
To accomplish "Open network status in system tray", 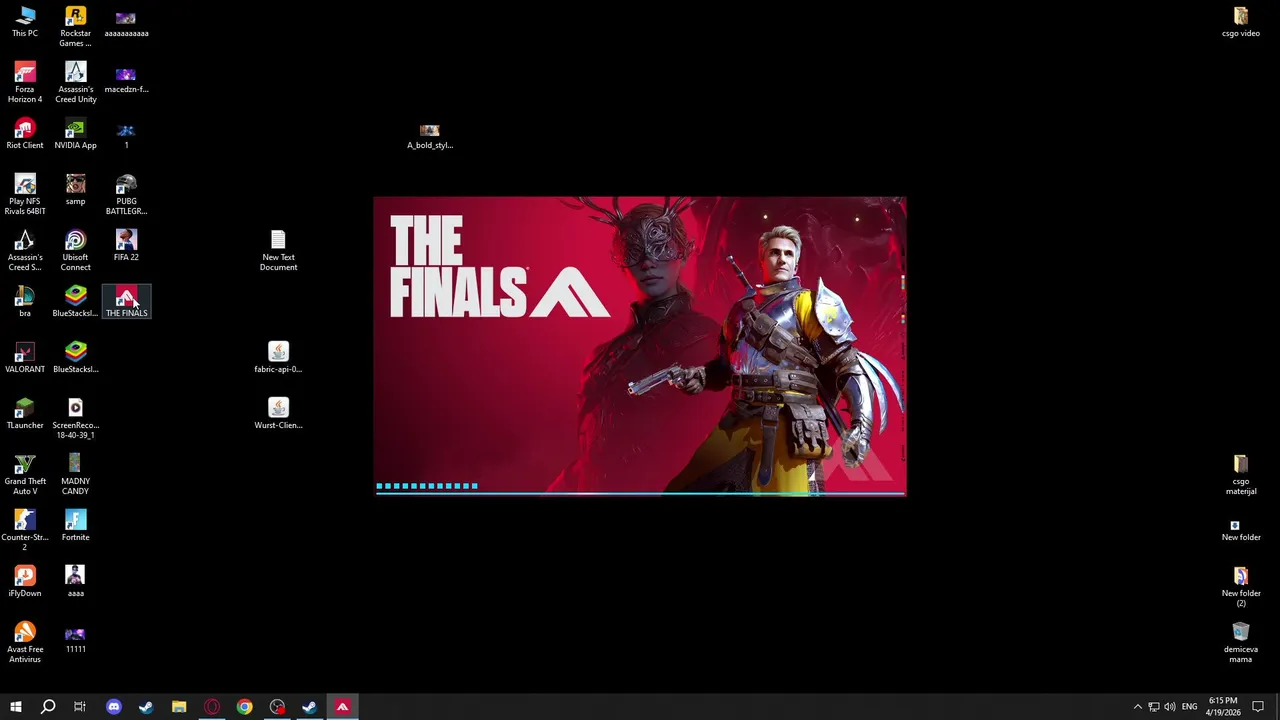I will 1154,707.
